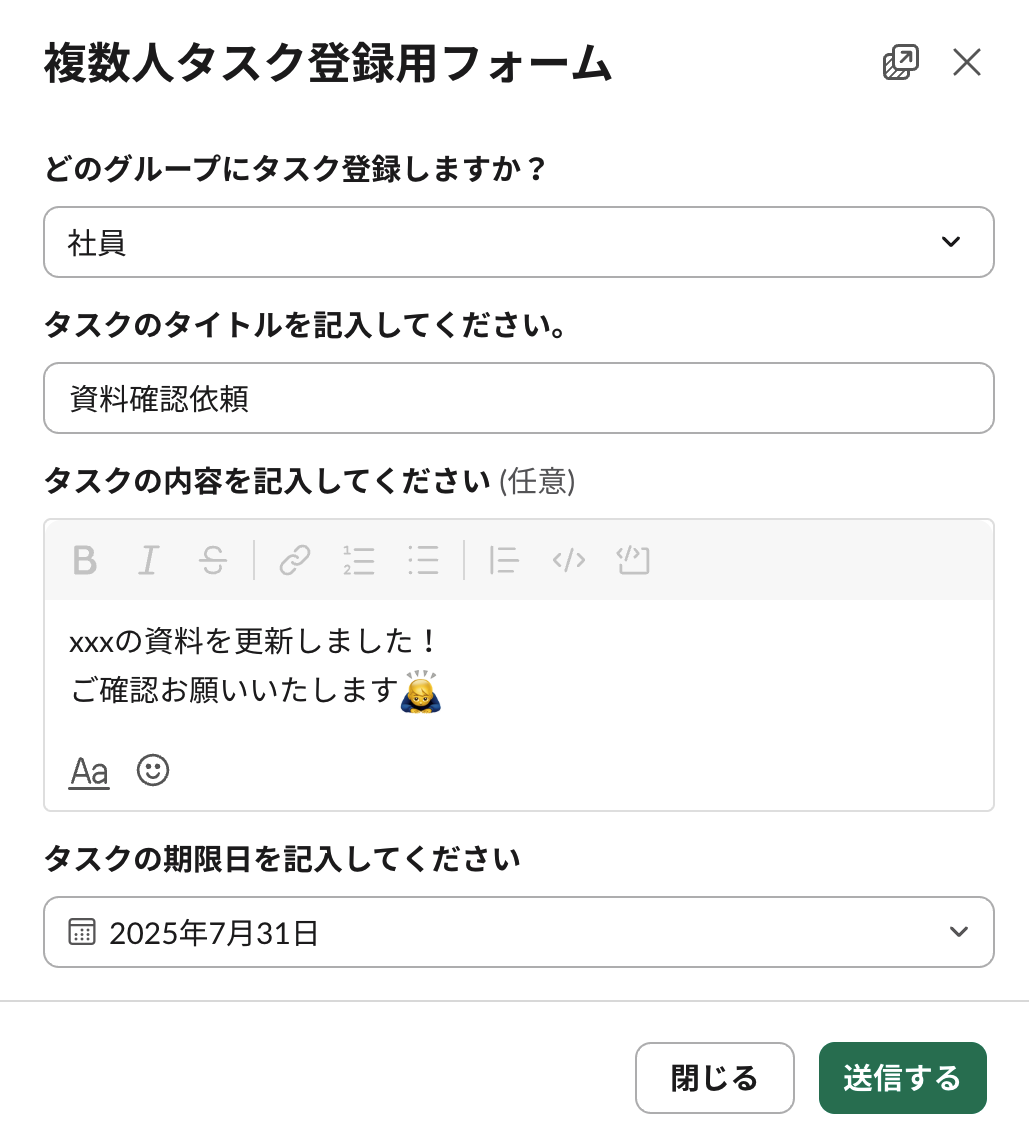This screenshot has height=1146, width=1029.
Task: Open the form in a new window
Action: point(900,63)
